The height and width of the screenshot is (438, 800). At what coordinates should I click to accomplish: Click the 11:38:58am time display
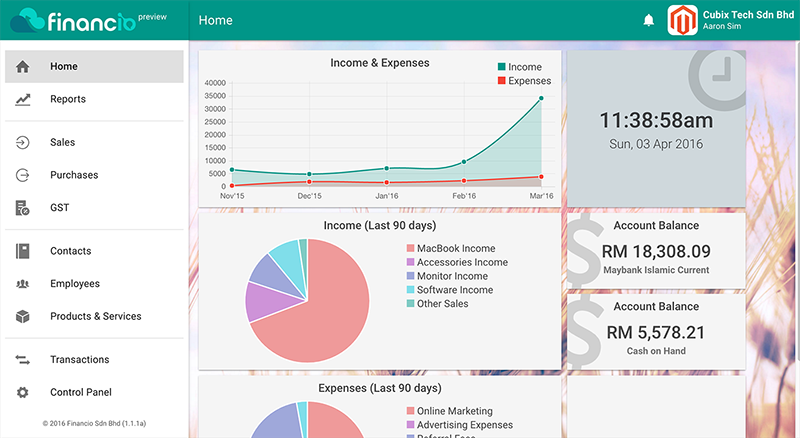pyautogui.click(x=656, y=121)
